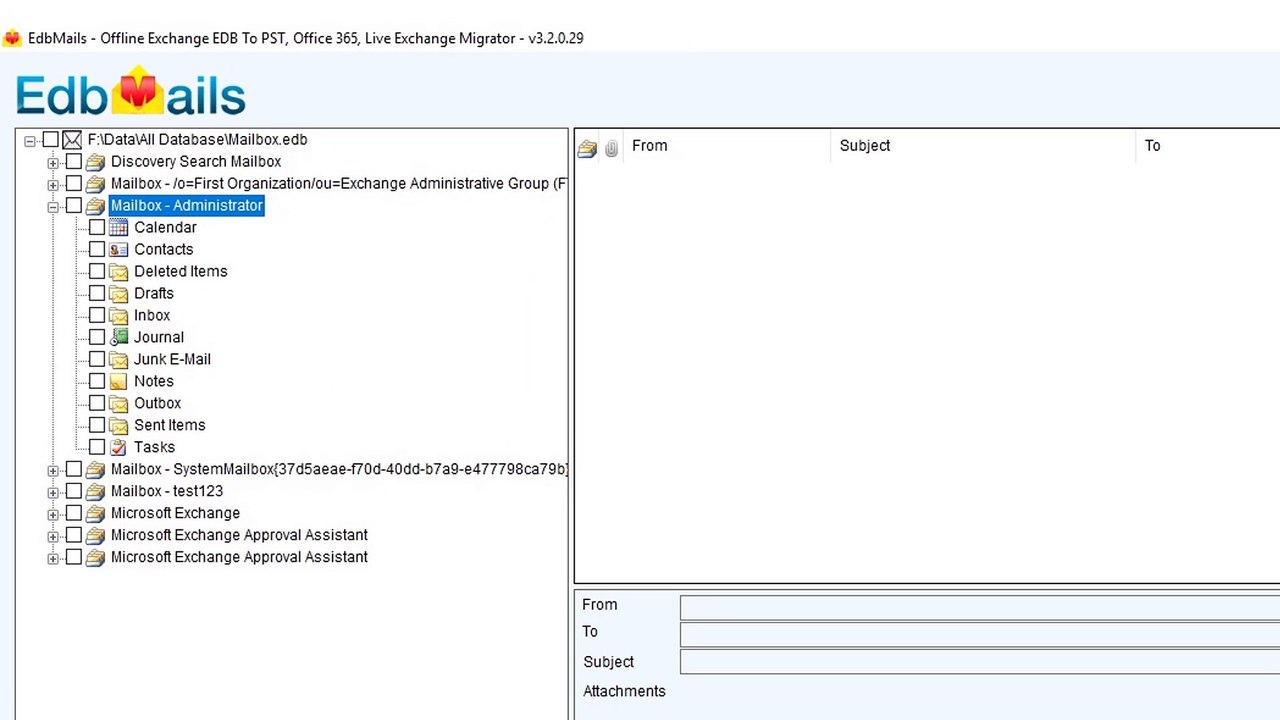
Task: Check the Inbox folder checkbox
Action: pyautogui.click(x=96, y=315)
